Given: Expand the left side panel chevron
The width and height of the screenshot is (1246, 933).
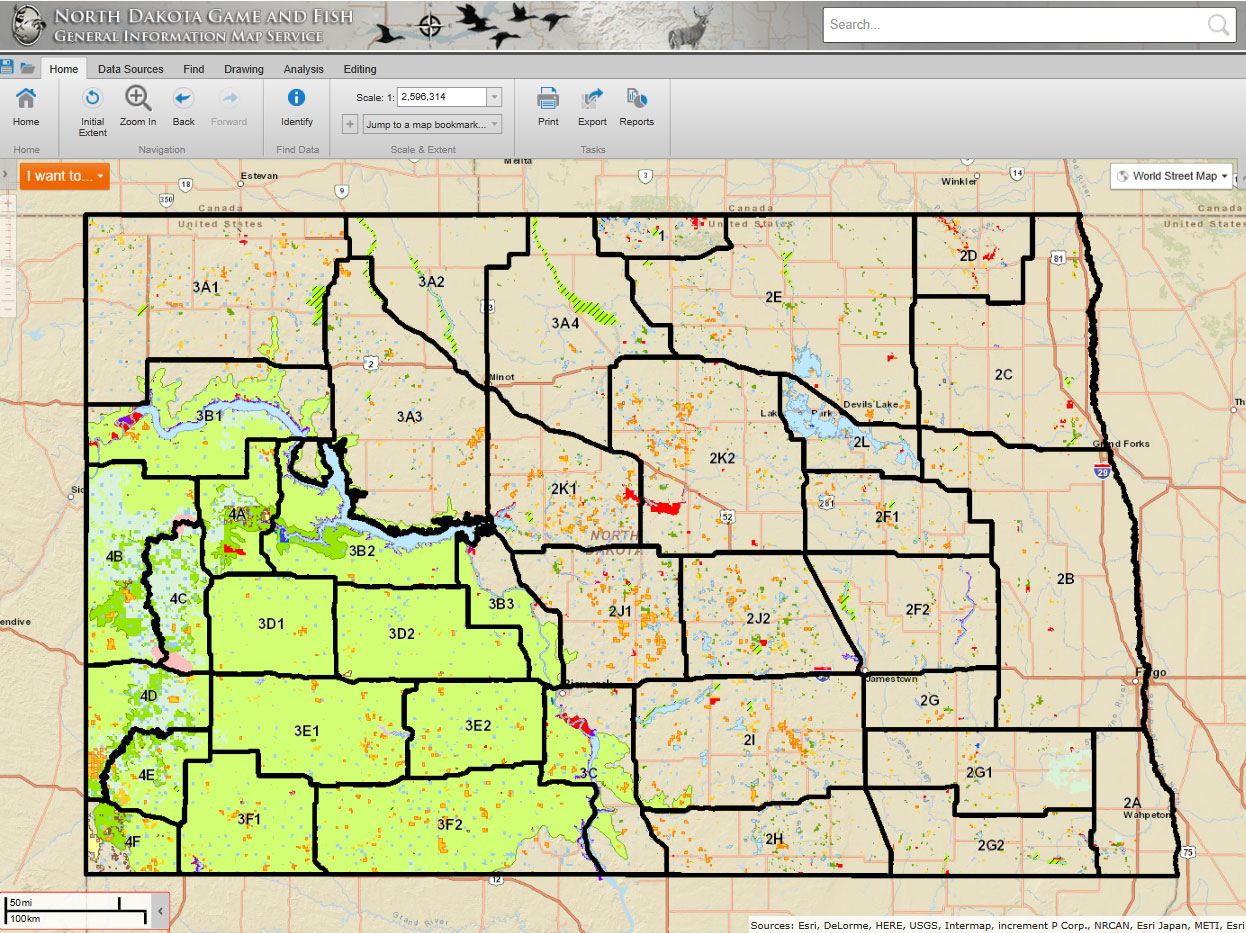Looking at the screenshot, I should point(7,174).
